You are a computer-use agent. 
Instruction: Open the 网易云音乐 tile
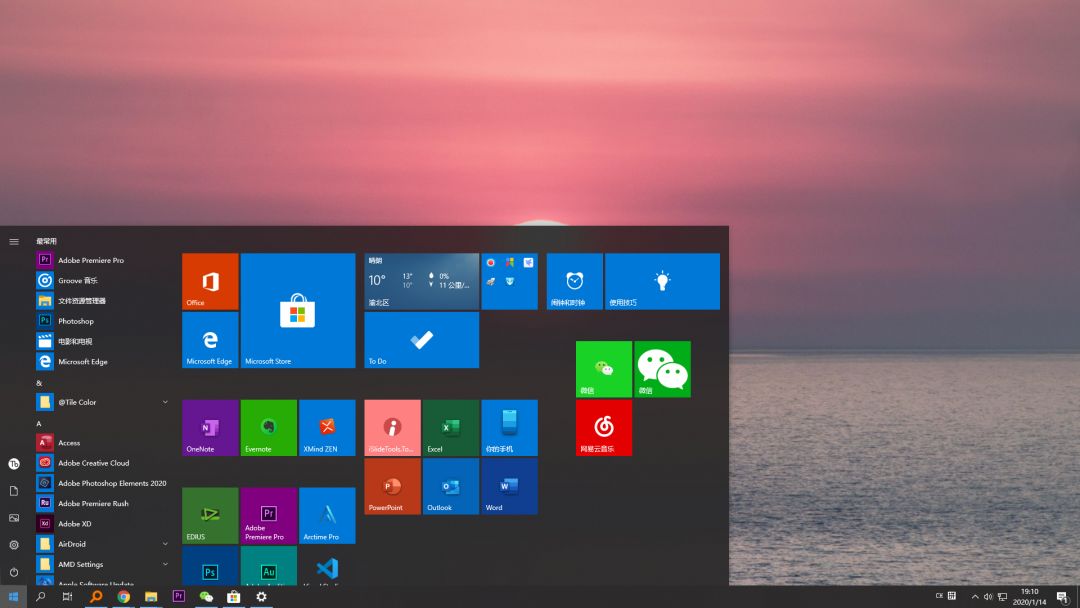(x=603, y=428)
